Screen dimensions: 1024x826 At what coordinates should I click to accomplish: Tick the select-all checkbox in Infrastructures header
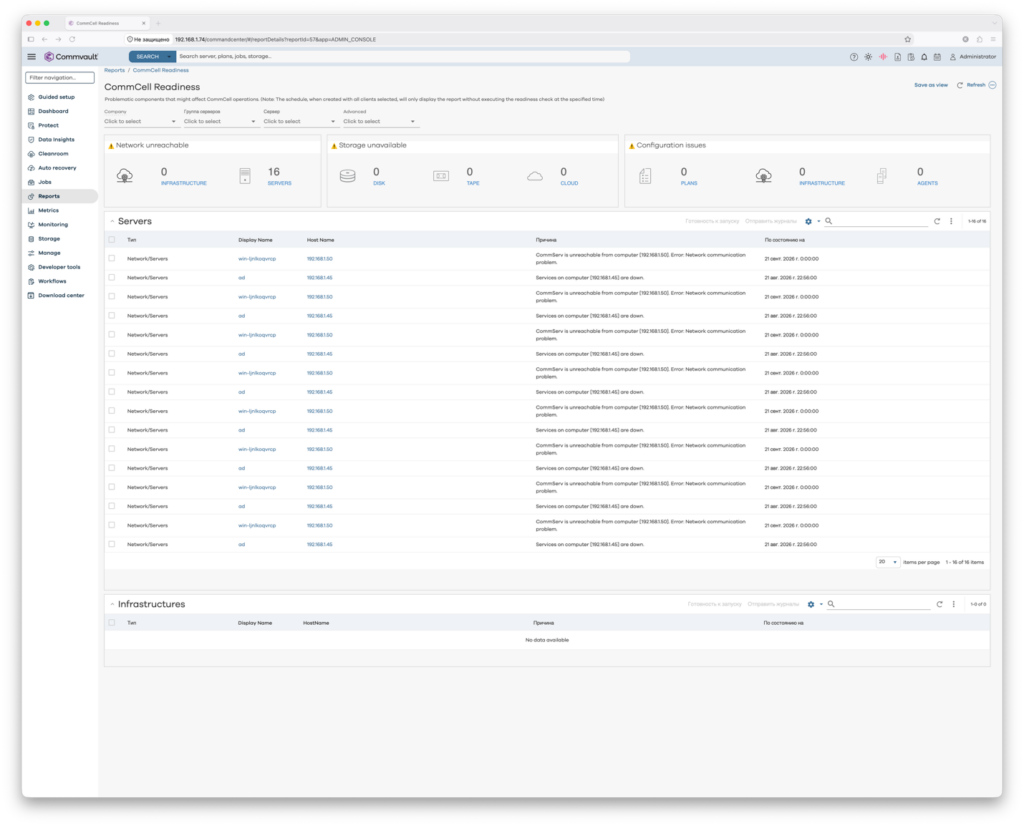point(112,622)
